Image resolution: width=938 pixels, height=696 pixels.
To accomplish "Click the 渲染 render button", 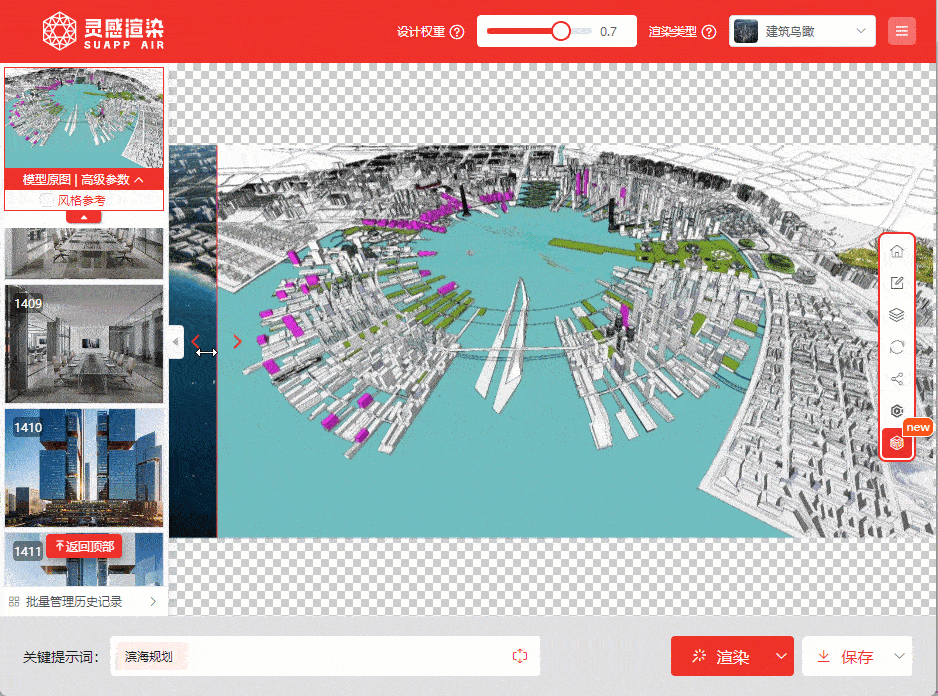I will [x=722, y=656].
